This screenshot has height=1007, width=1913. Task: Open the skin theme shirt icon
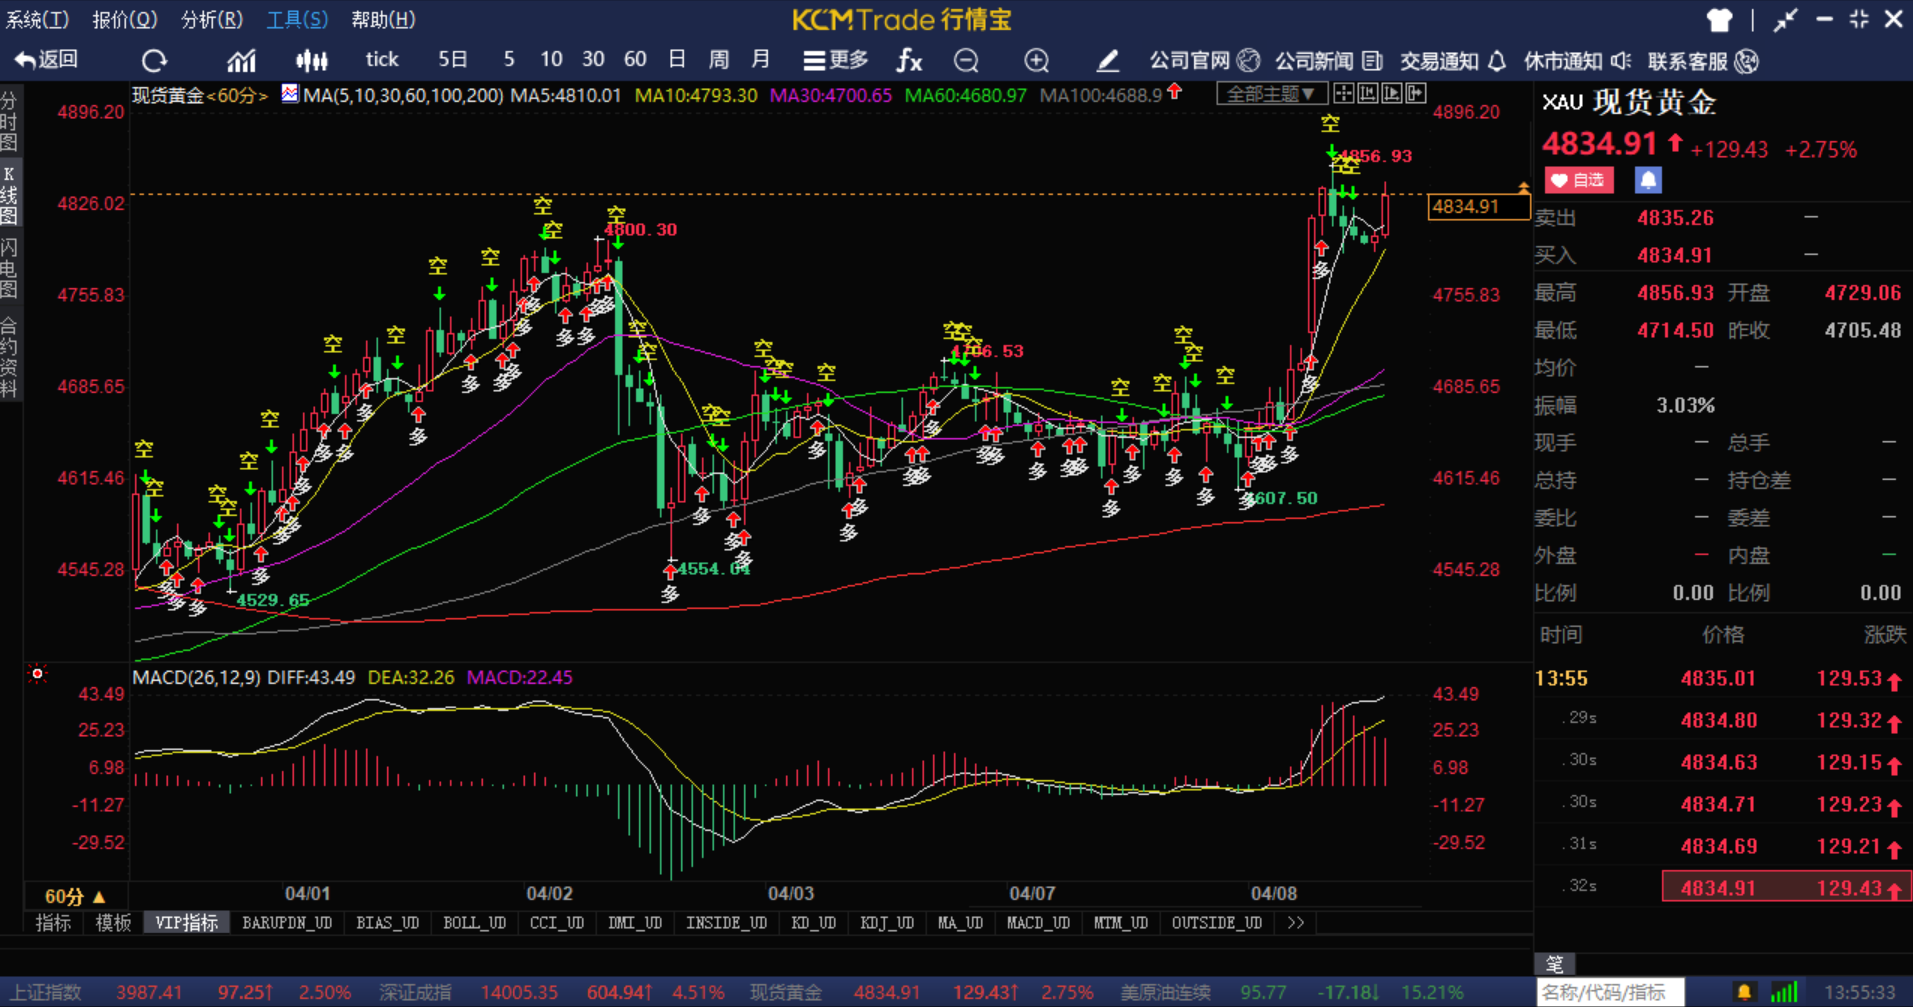point(1719,20)
